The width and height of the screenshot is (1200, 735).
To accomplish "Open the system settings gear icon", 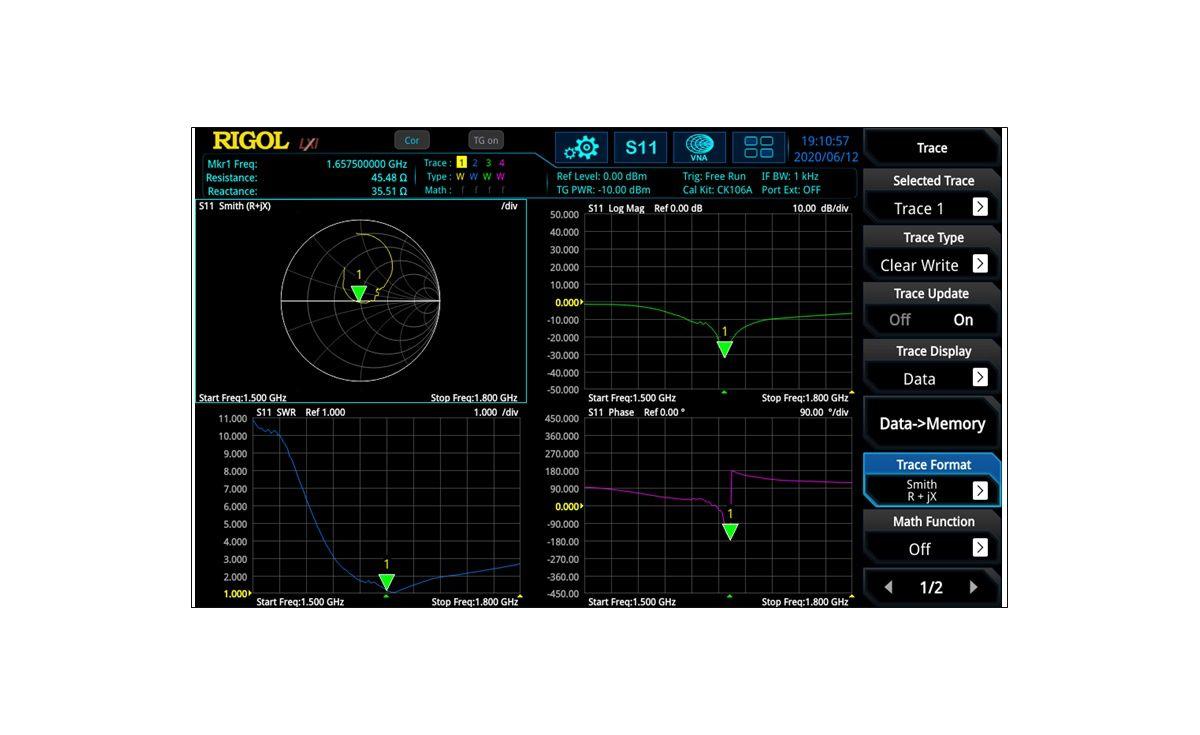I will pos(581,147).
